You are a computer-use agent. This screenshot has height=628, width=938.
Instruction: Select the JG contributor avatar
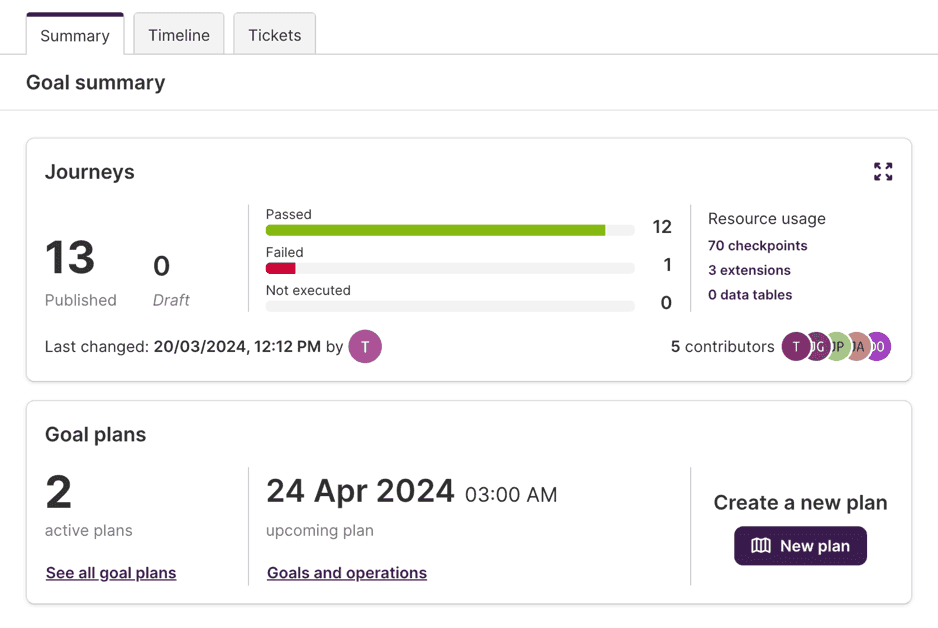(817, 347)
